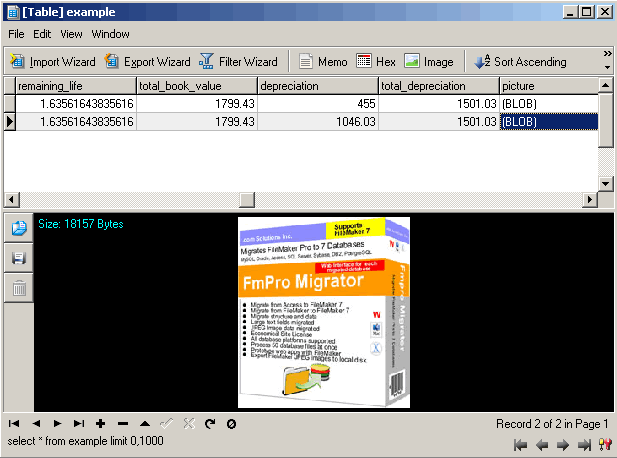Click the horizontal scrollbar thumb
Screen dimensions: 617x458
click(x=247, y=199)
